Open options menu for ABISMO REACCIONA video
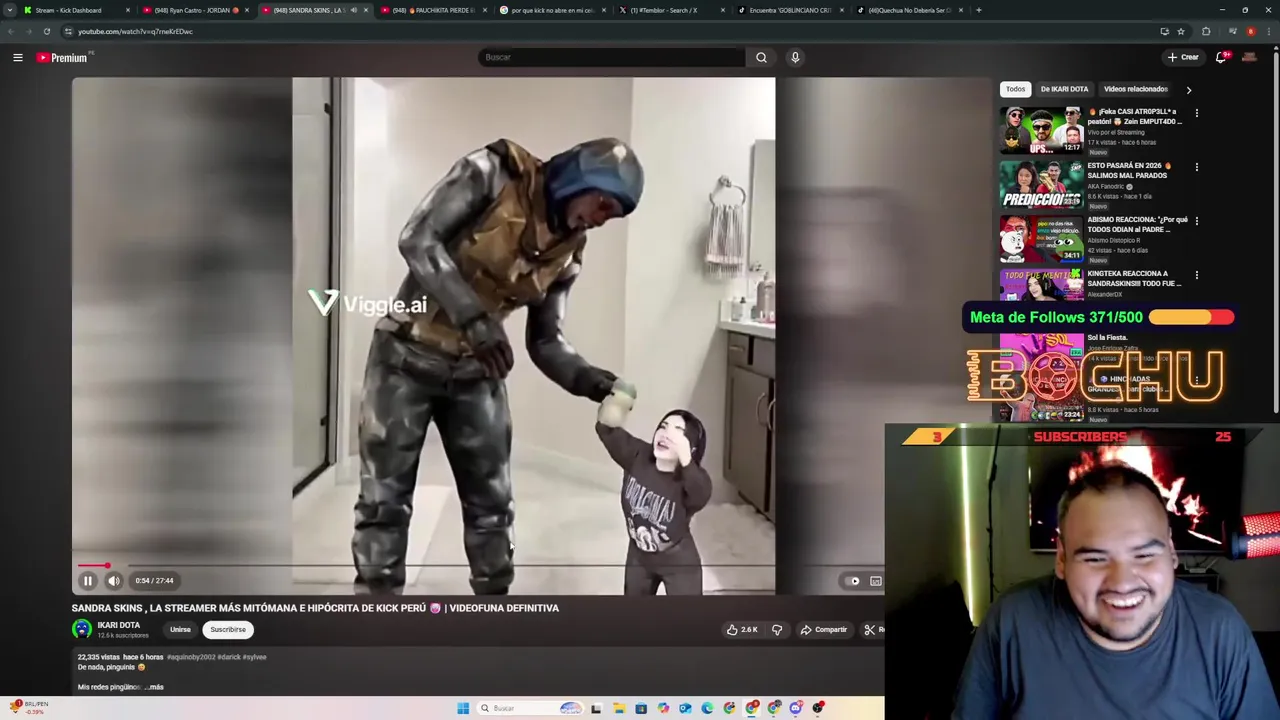Image resolution: width=1280 pixels, height=720 pixels. 1196,221
